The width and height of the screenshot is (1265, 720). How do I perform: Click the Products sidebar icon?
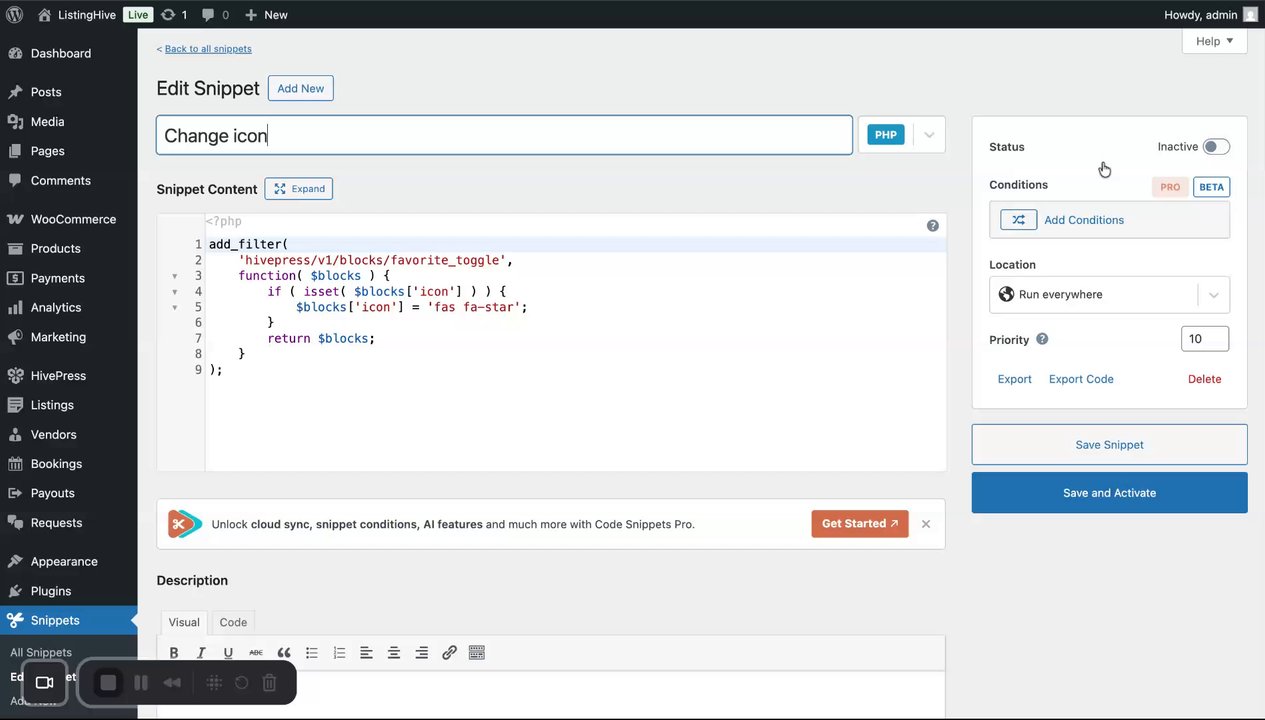15,248
